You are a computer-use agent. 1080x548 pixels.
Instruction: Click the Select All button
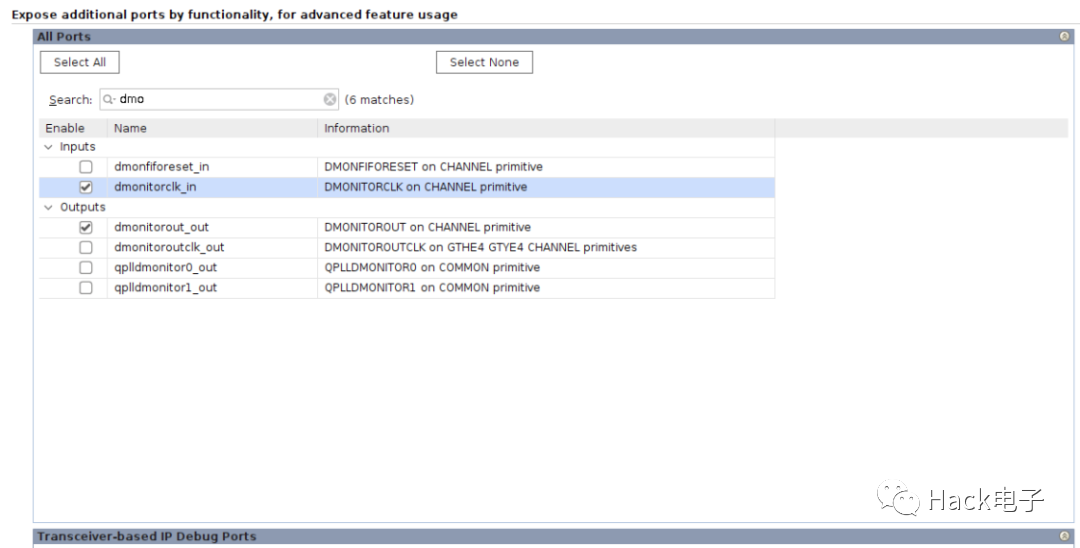tap(80, 62)
